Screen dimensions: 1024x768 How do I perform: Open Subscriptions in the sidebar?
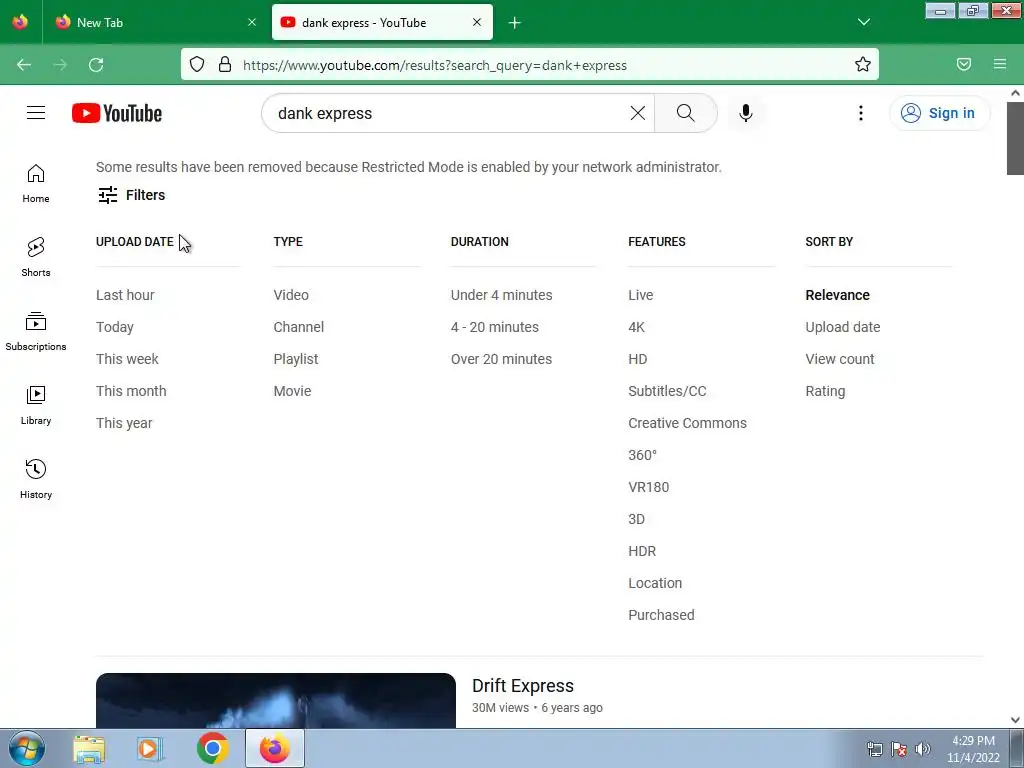pyautogui.click(x=36, y=332)
